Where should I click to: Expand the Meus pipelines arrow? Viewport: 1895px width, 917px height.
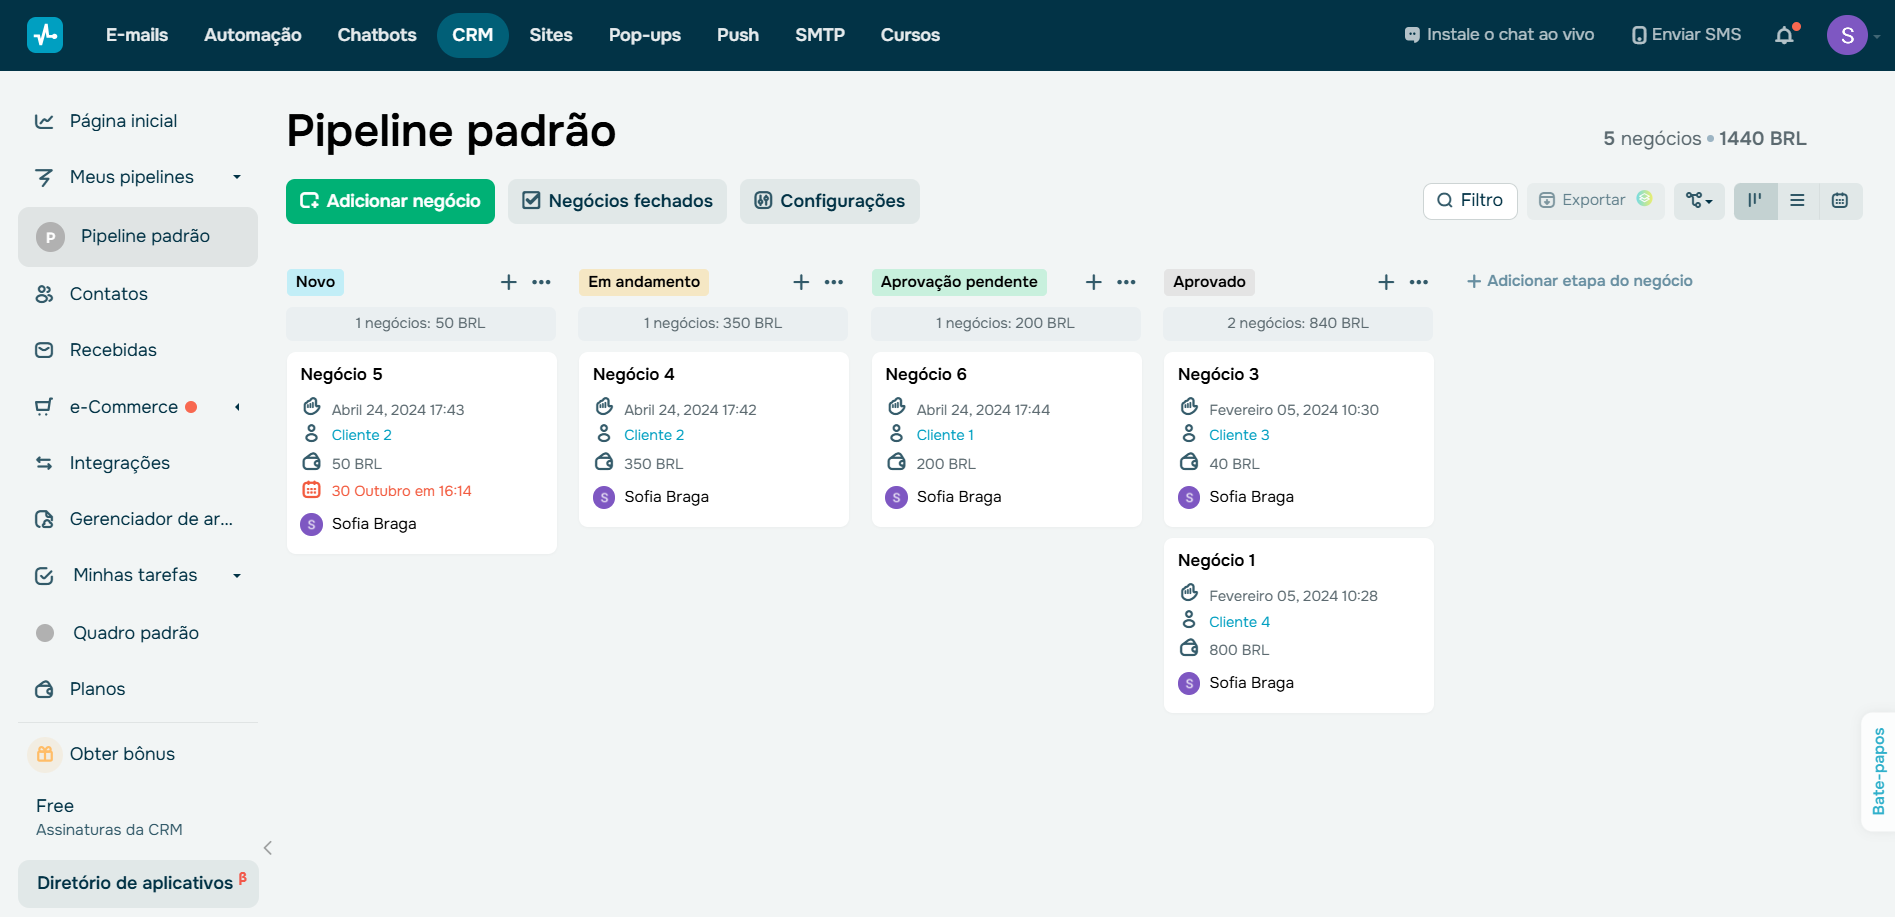pos(237,177)
